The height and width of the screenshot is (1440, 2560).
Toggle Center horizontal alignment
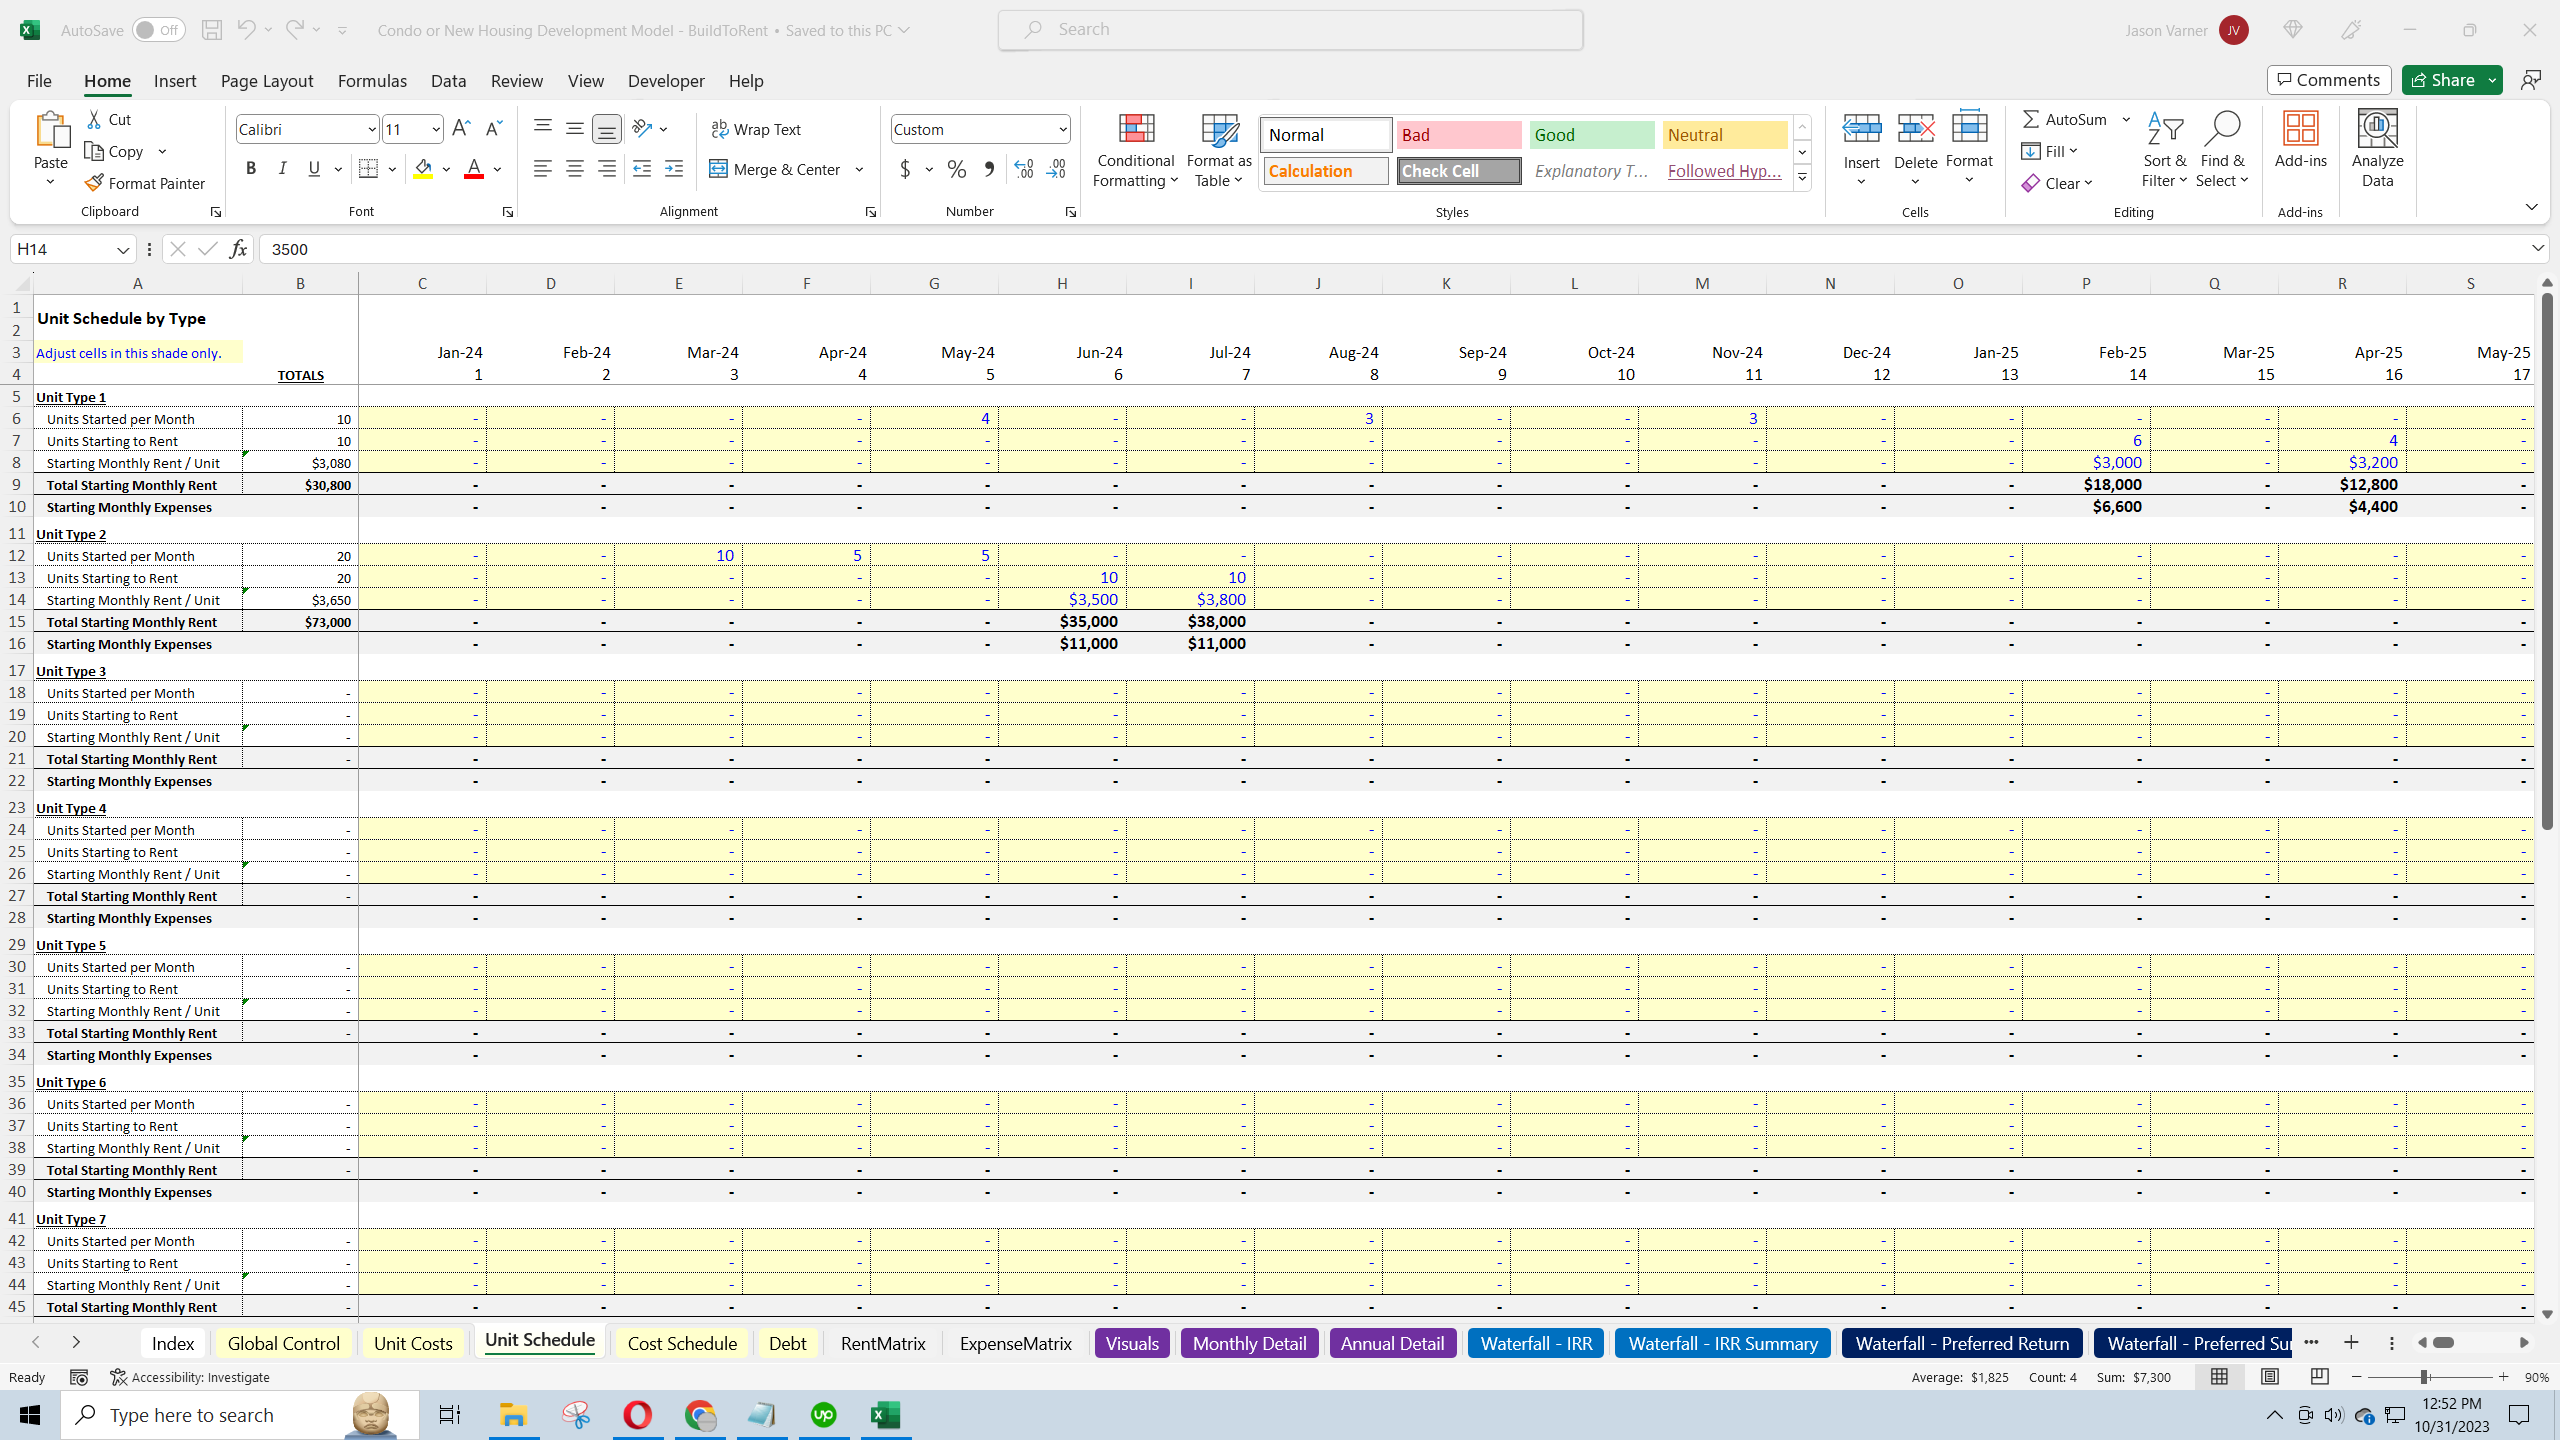[x=574, y=169]
